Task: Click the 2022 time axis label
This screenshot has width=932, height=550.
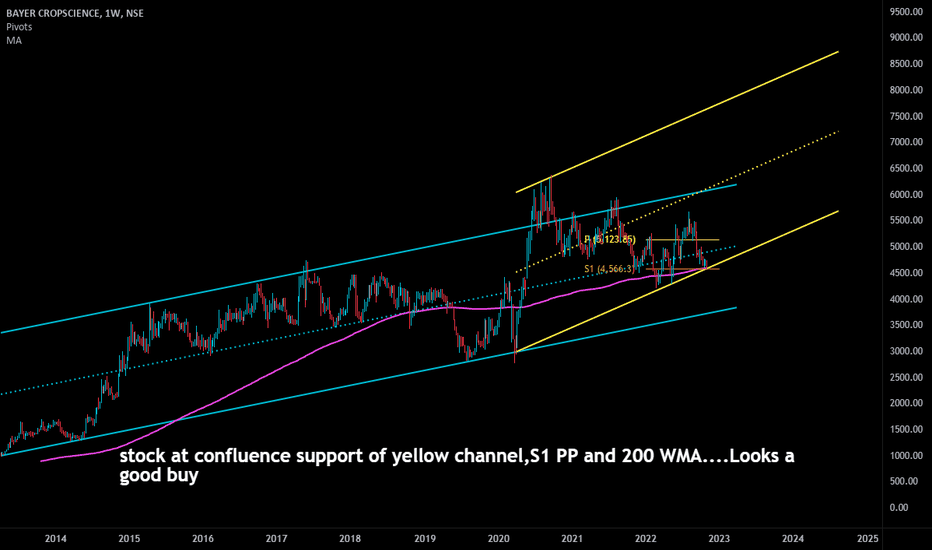Action: tap(646, 539)
